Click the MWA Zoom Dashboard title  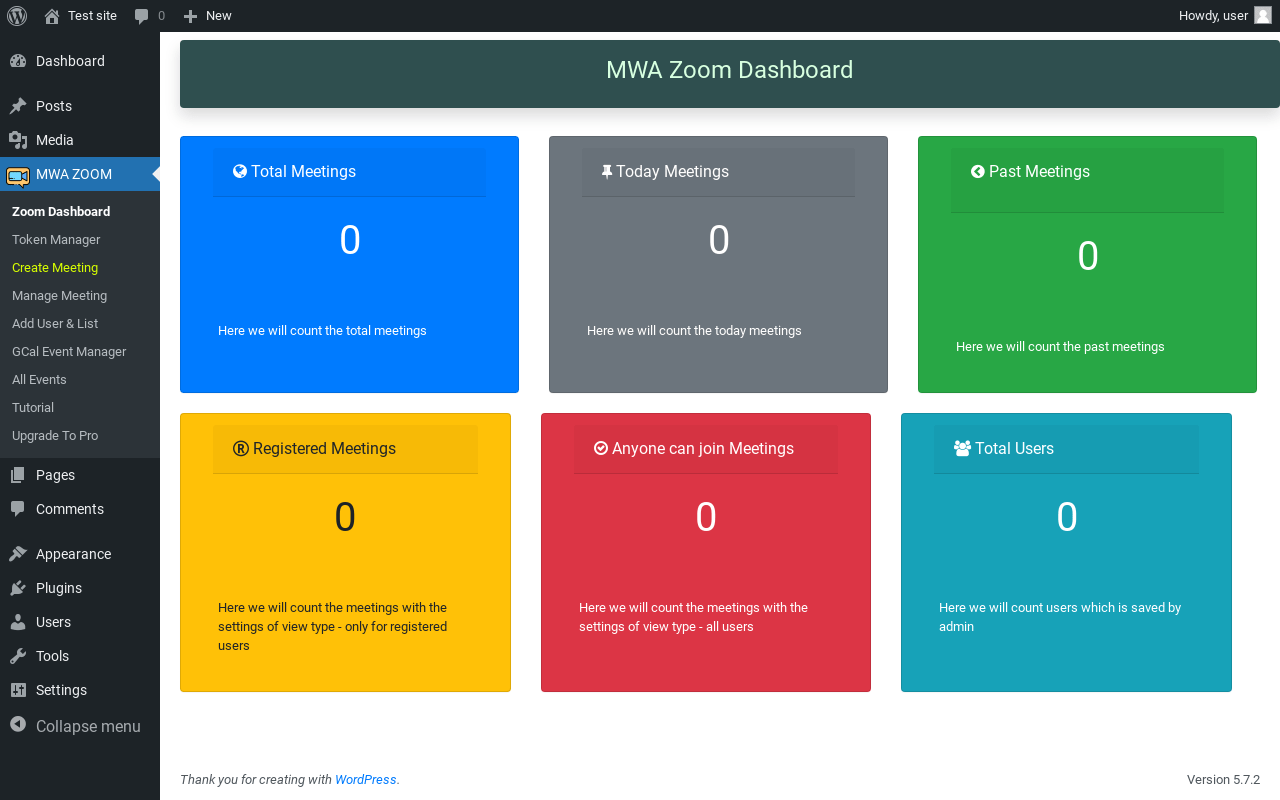tap(730, 70)
